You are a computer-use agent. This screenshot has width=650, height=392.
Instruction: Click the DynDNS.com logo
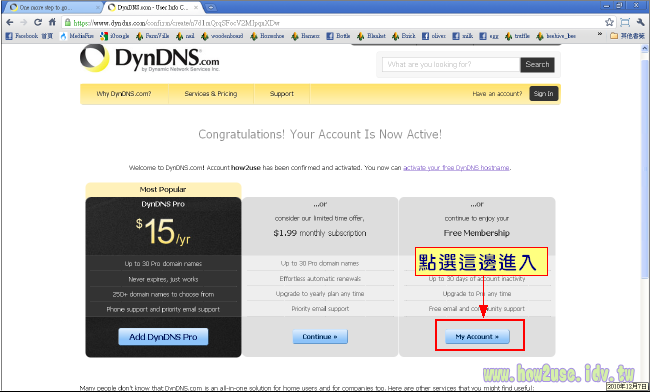tap(150, 58)
